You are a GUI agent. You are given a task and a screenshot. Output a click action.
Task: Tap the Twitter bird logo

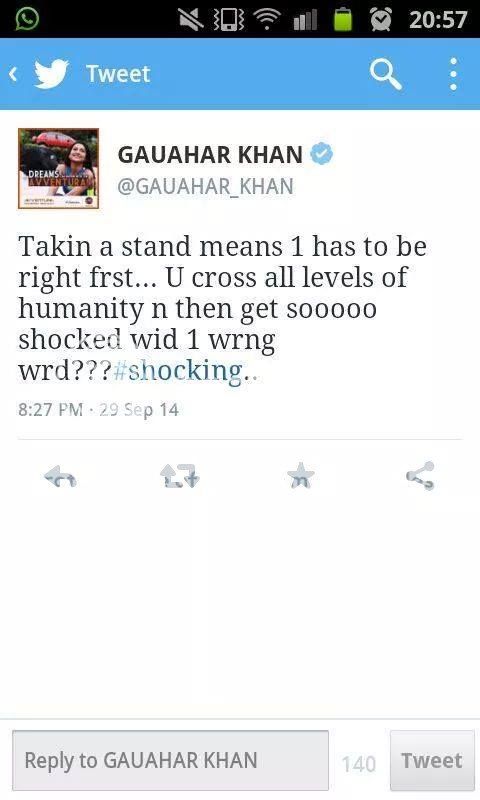tap(51, 74)
